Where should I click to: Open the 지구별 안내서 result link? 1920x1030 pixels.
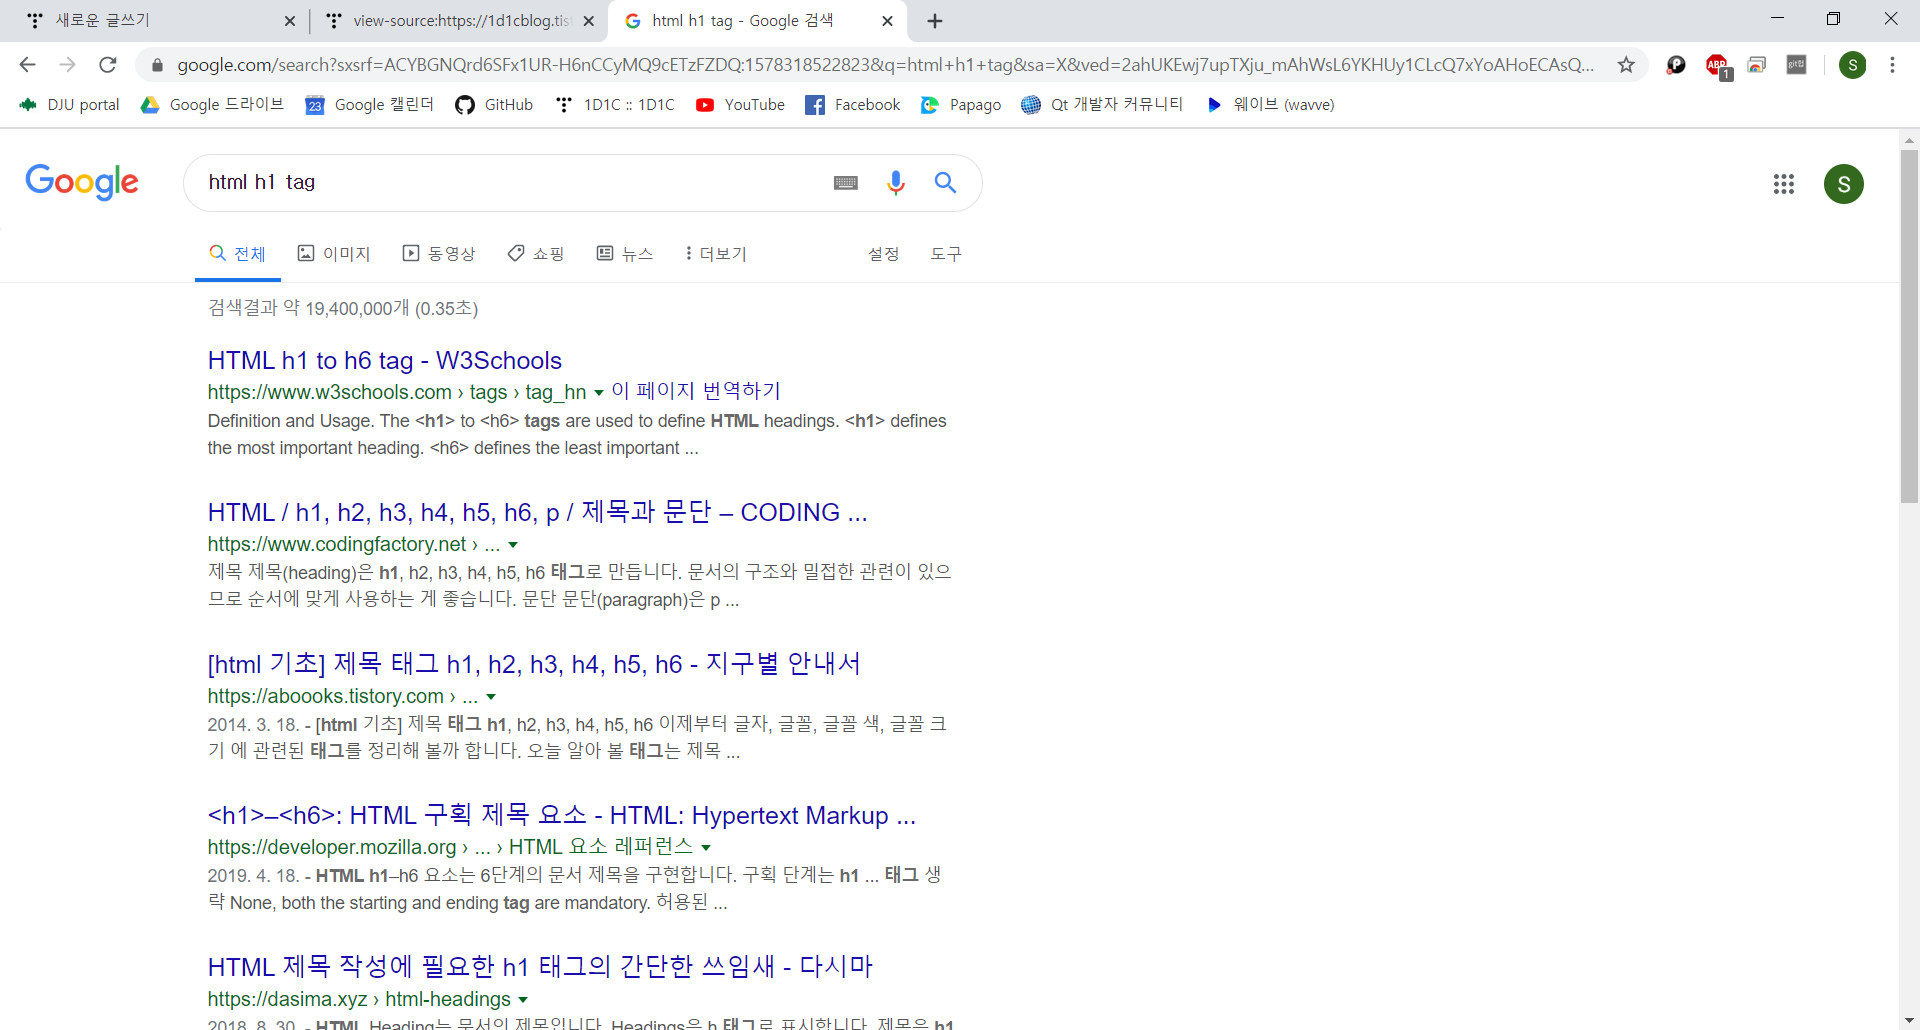click(534, 664)
